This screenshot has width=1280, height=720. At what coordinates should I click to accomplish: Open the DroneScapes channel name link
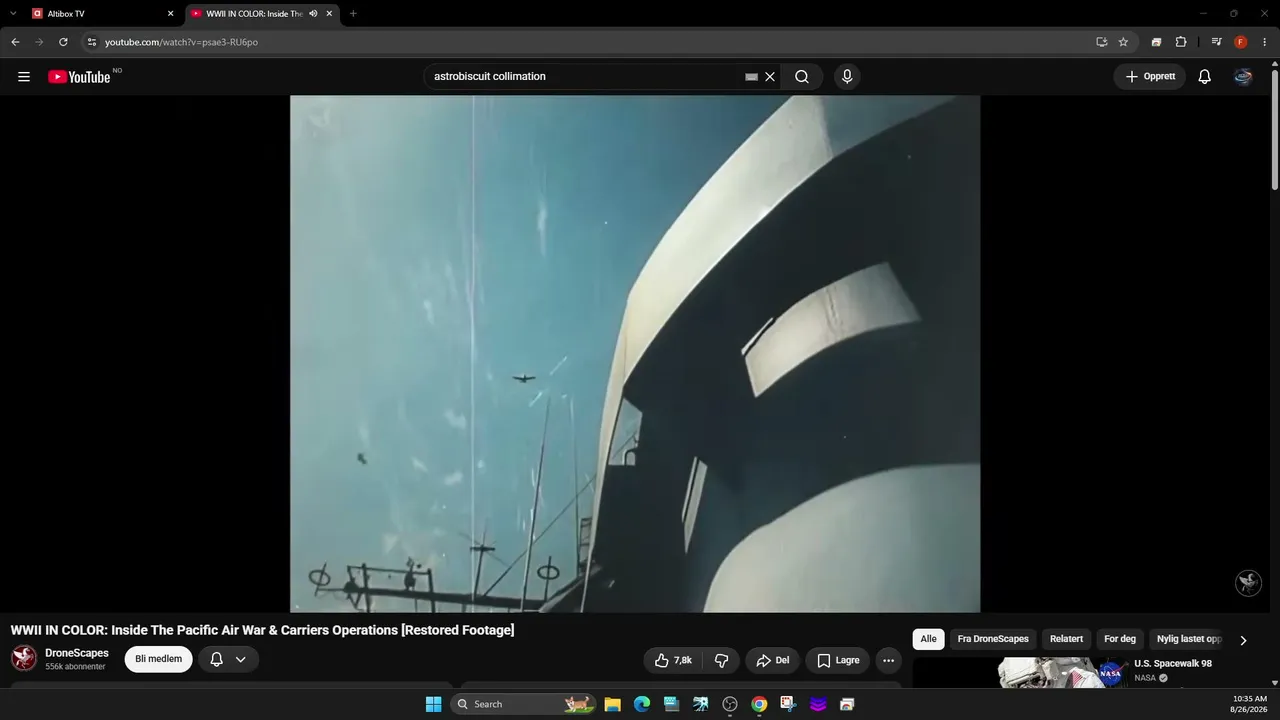77,653
